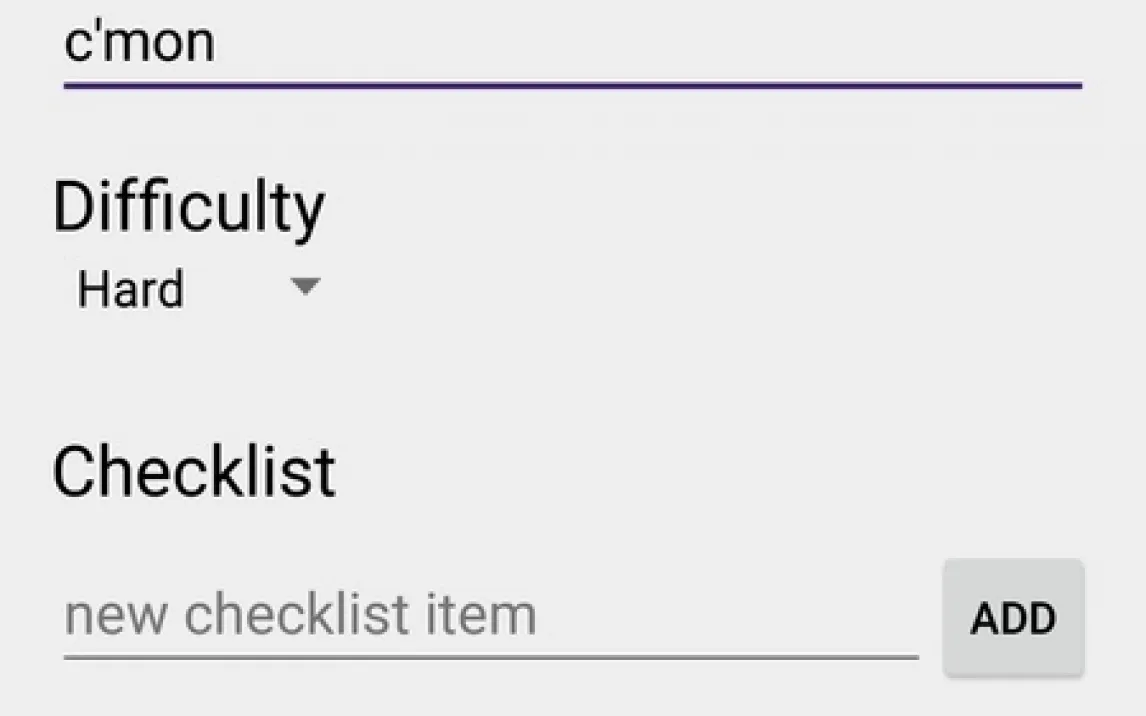
Task: Tap the gray triangle next to Hard
Action: (x=306, y=286)
